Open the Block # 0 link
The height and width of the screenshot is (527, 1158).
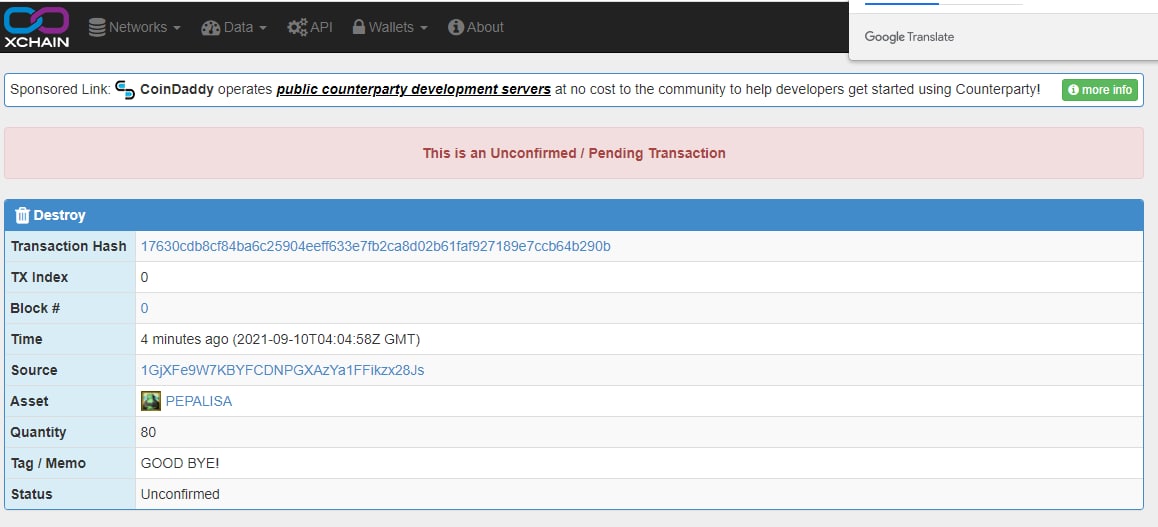click(x=145, y=308)
